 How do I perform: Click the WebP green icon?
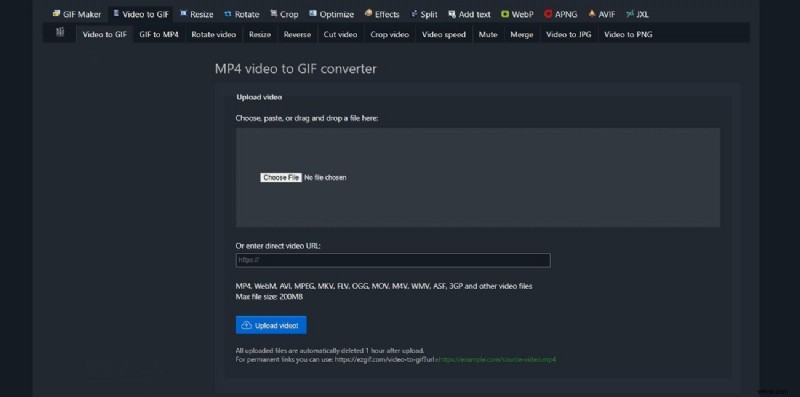point(505,14)
